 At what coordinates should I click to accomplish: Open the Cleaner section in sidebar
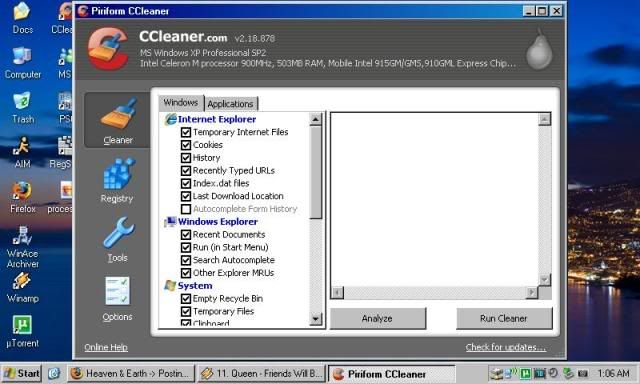pyautogui.click(x=117, y=120)
